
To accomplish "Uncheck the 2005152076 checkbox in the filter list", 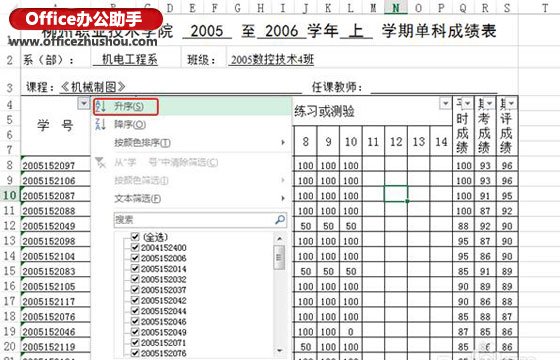I will coord(135,353).
